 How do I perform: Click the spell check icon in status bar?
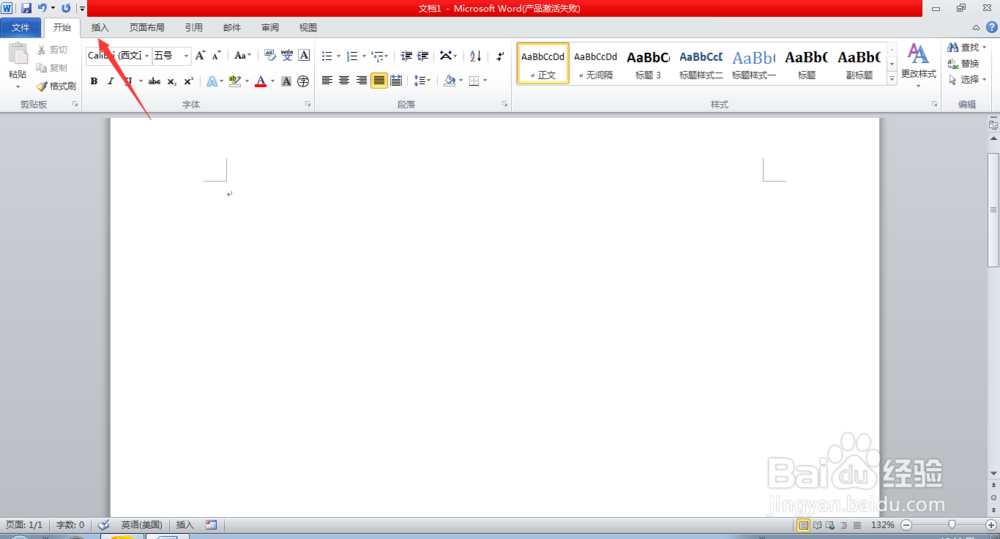103,525
